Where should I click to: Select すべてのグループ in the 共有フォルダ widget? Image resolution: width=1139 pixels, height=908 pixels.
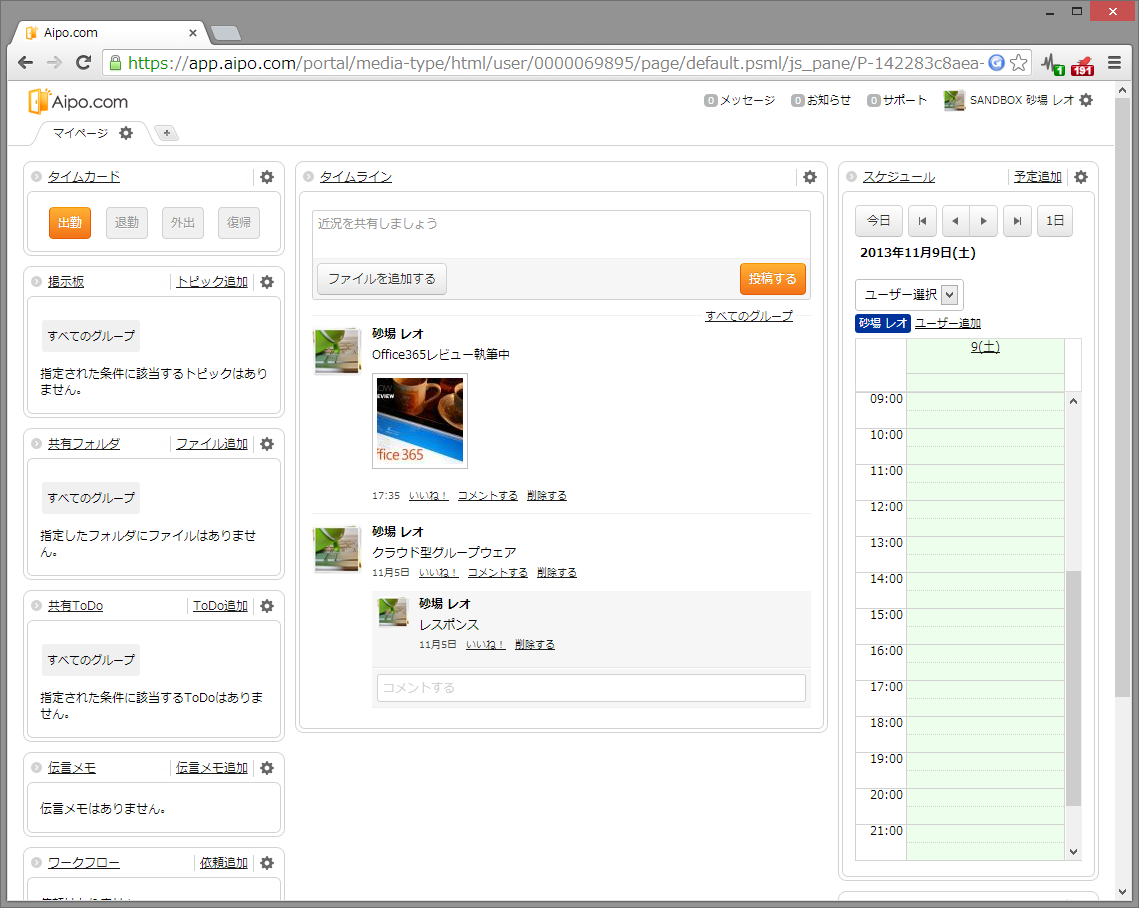pyautogui.click(x=91, y=498)
